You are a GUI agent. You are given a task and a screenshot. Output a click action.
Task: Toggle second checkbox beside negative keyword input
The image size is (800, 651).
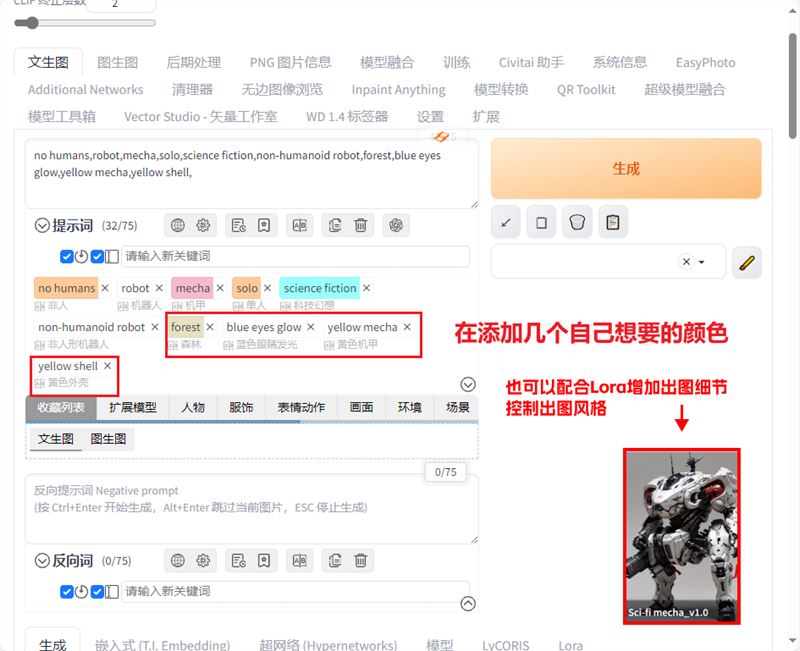97,592
